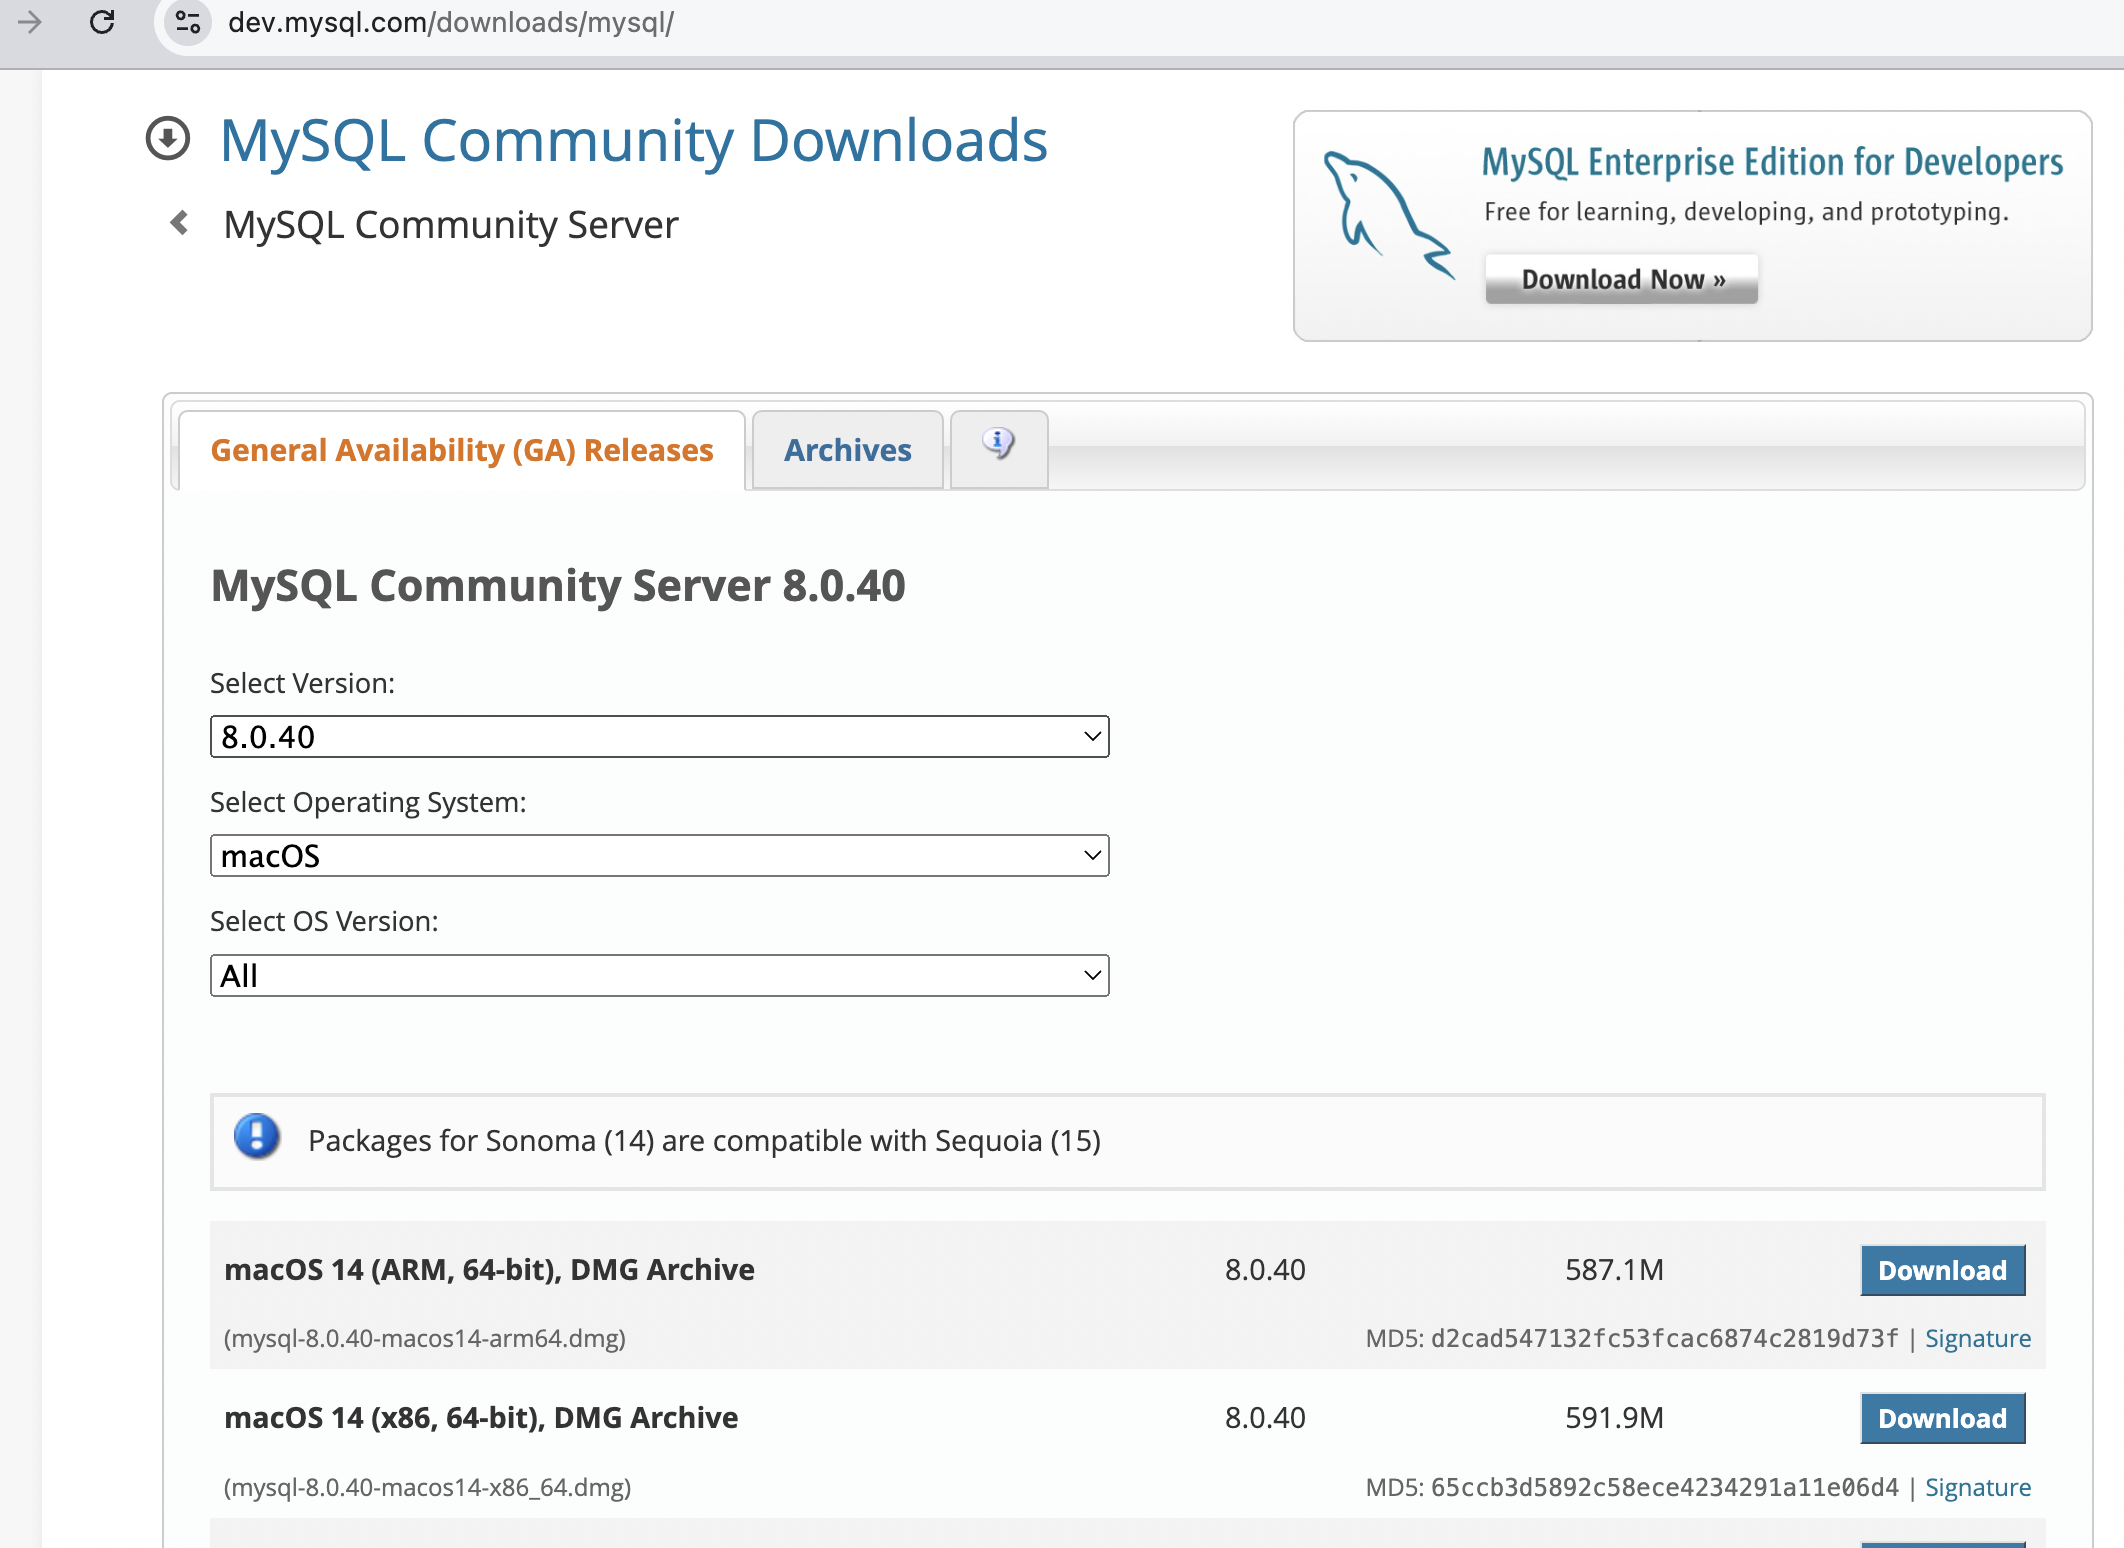
Task: Click the Download Now » button
Action: [1622, 279]
